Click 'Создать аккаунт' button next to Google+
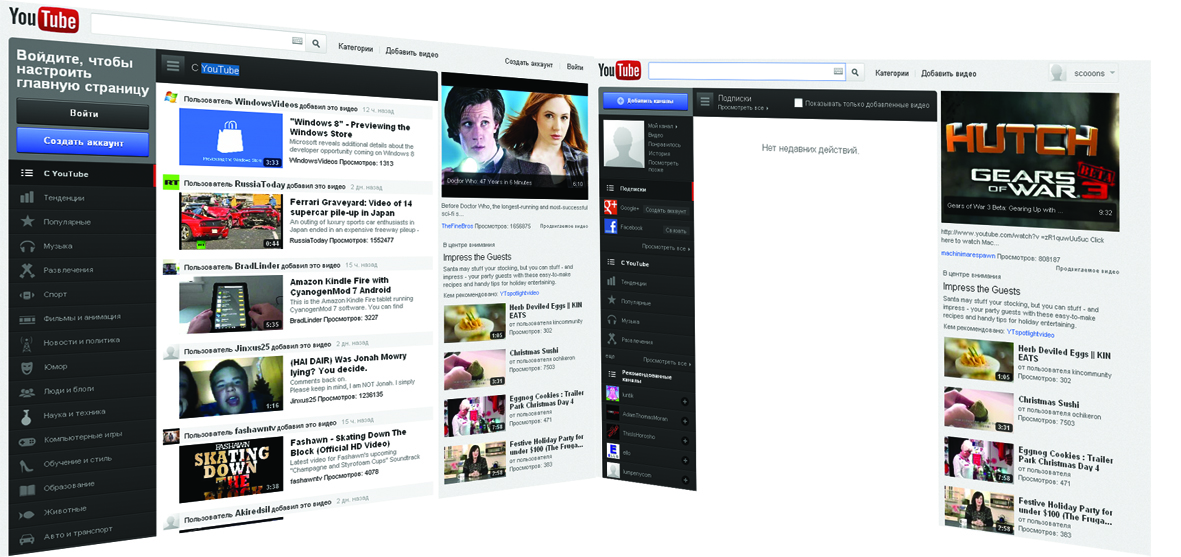The width and height of the screenshot is (1181, 557). pos(666,210)
